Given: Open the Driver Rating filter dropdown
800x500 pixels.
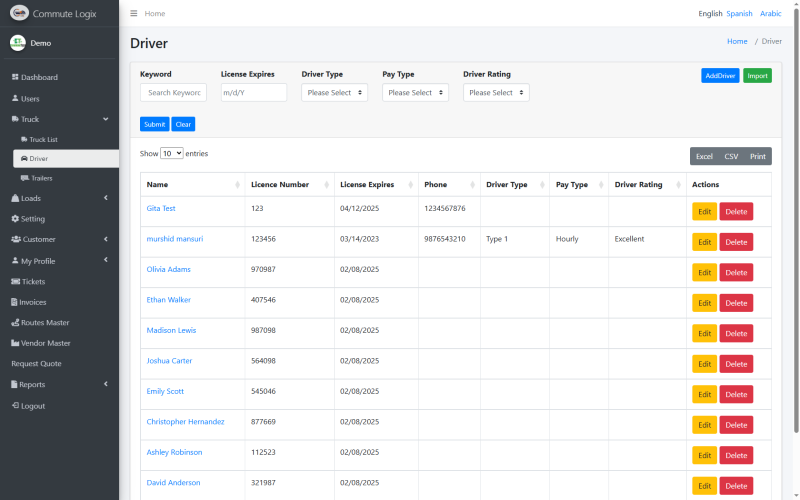Looking at the screenshot, I should click(x=496, y=92).
